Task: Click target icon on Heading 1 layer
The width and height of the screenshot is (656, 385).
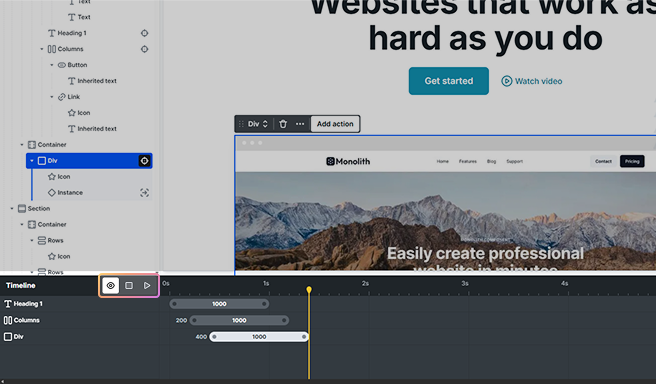Action: point(144,33)
